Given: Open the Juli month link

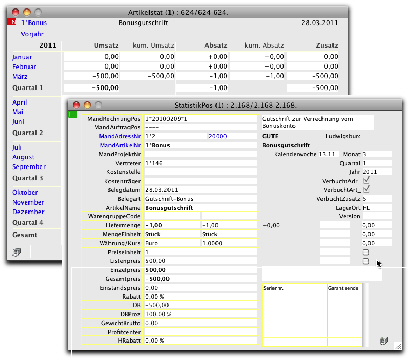Looking at the screenshot, I should (x=17, y=147).
